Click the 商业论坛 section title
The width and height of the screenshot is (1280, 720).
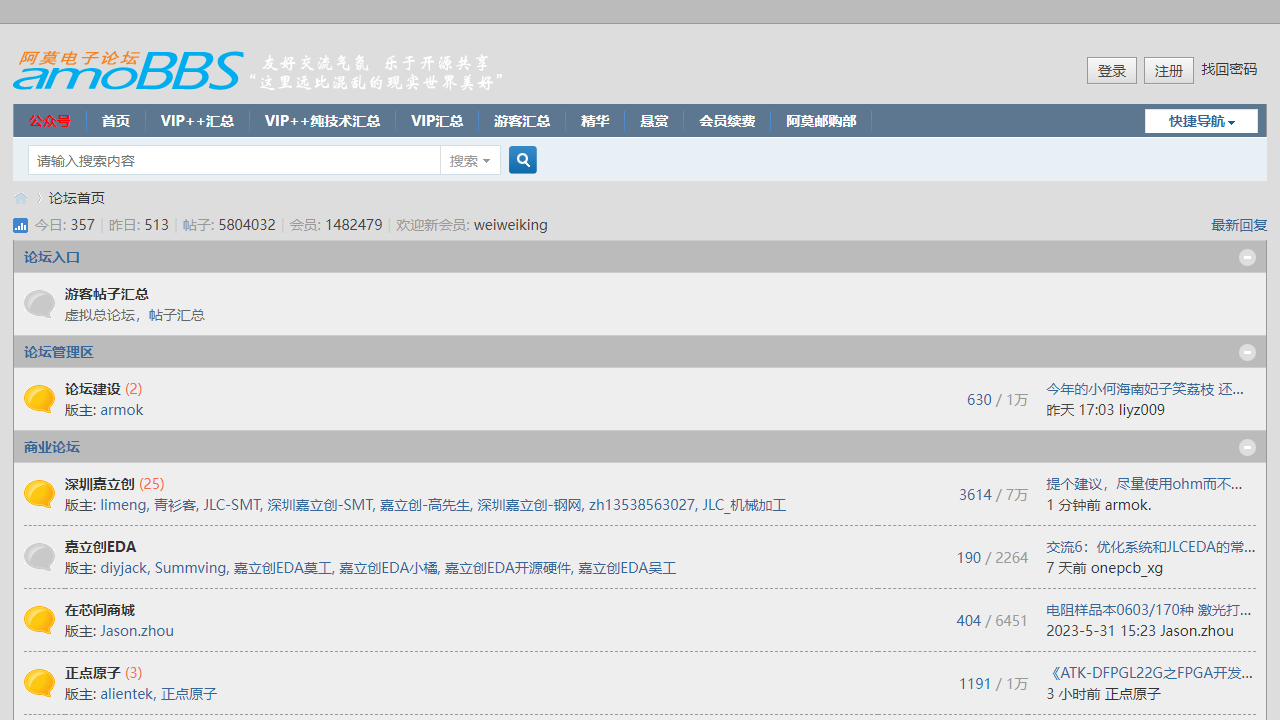(52, 447)
